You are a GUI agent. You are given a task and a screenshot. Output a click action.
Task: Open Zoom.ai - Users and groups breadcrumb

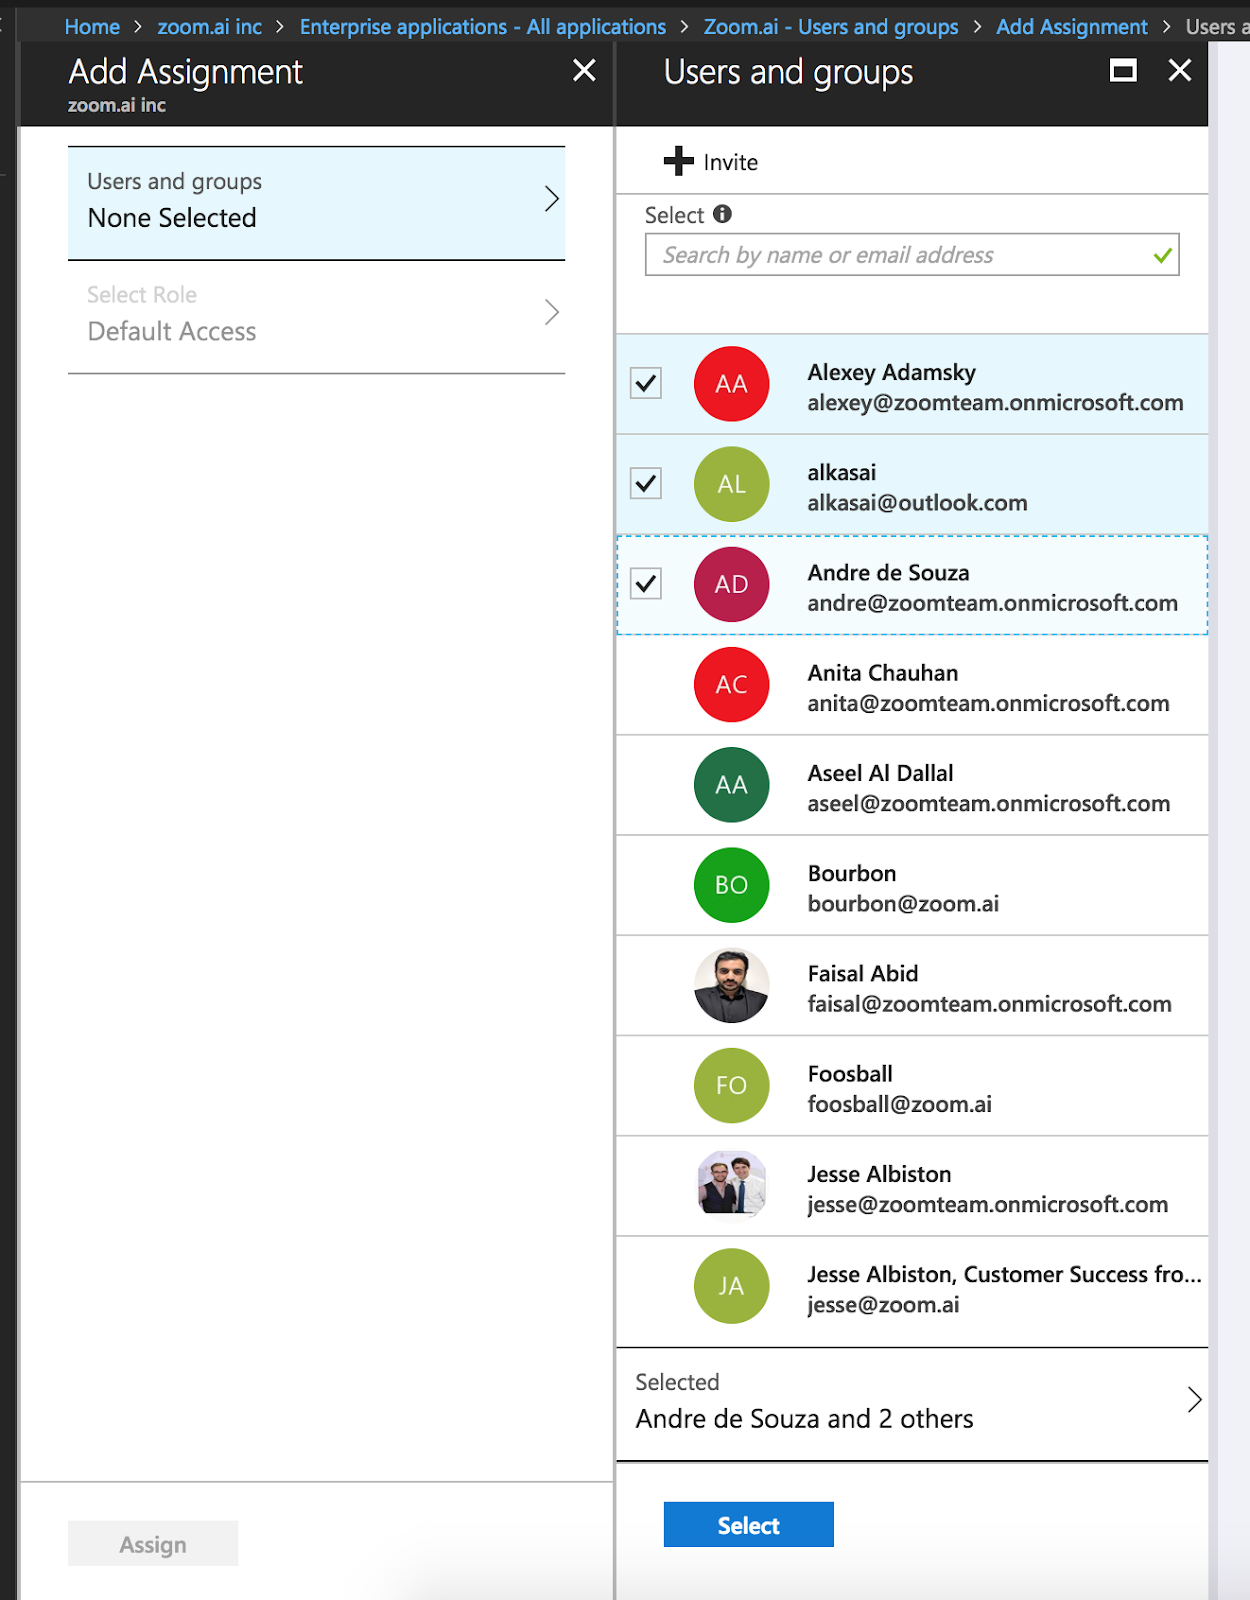(831, 27)
